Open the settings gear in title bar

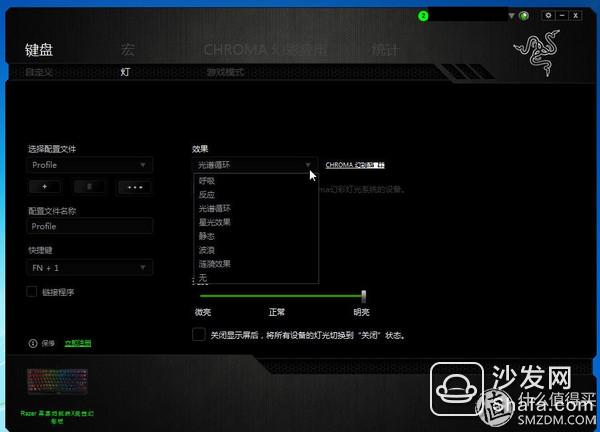coord(548,15)
